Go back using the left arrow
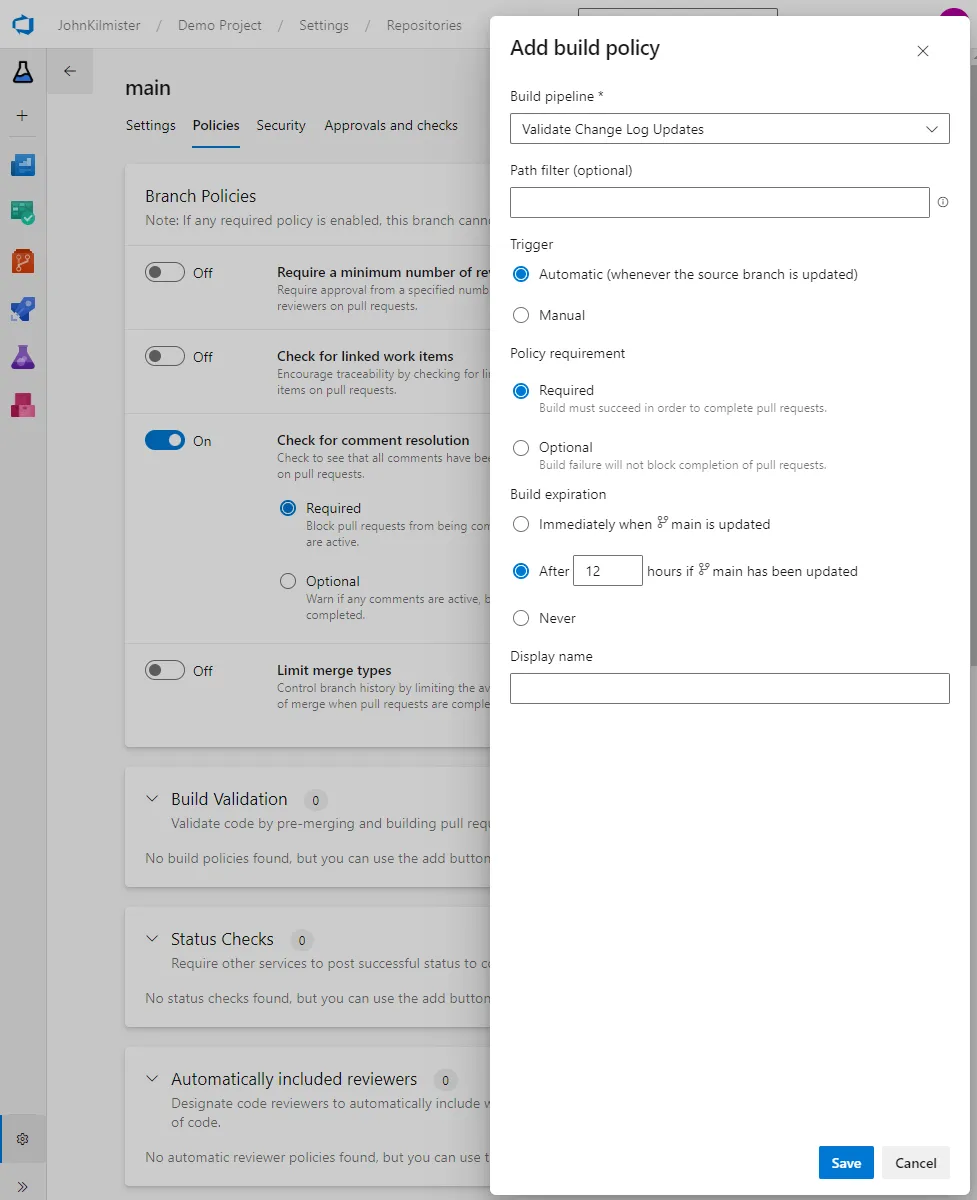 (x=69, y=71)
